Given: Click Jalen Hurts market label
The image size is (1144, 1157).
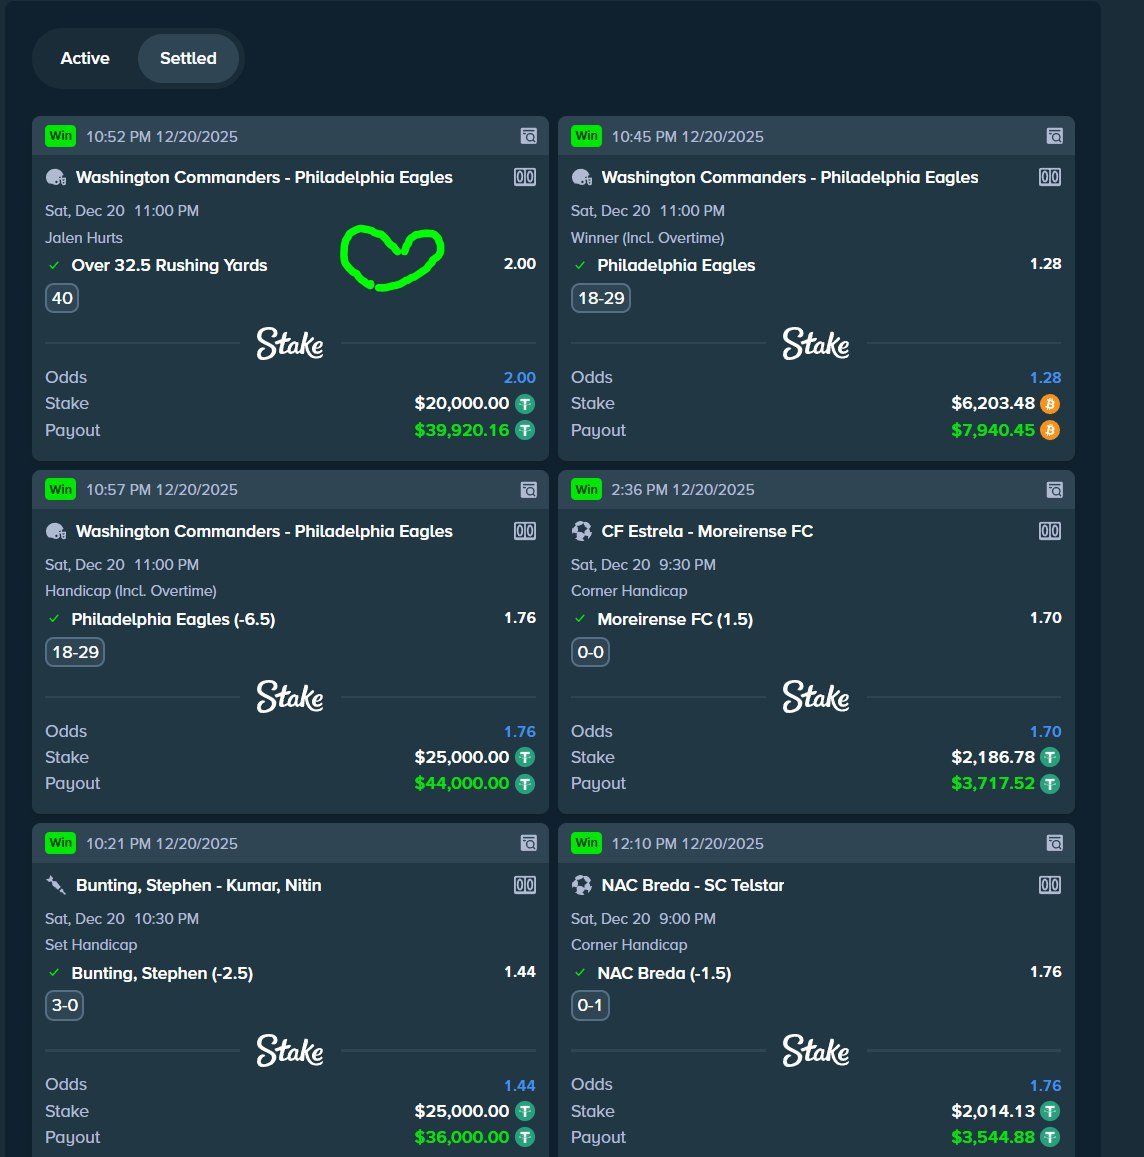Looking at the screenshot, I should (x=83, y=238).
